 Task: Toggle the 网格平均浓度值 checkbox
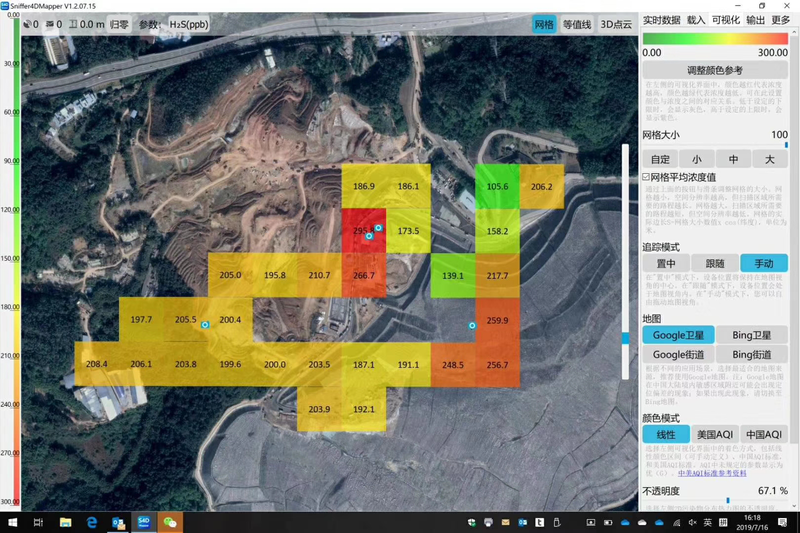(646, 177)
